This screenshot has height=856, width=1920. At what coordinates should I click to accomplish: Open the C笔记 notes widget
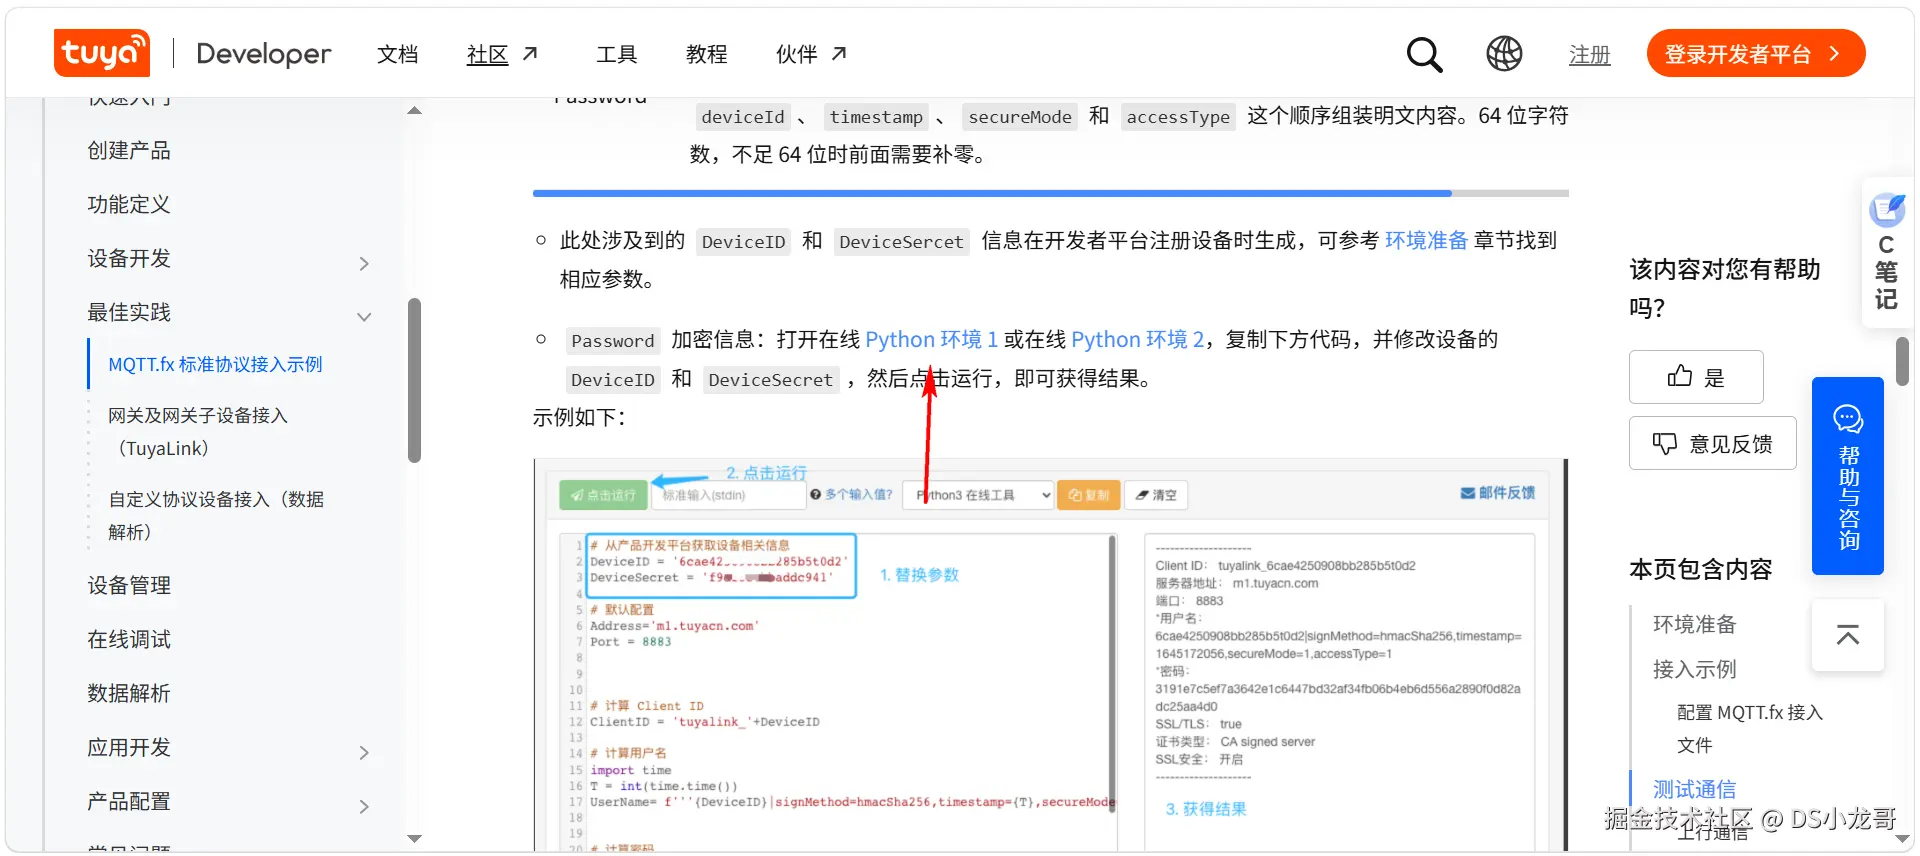(1887, 253)
